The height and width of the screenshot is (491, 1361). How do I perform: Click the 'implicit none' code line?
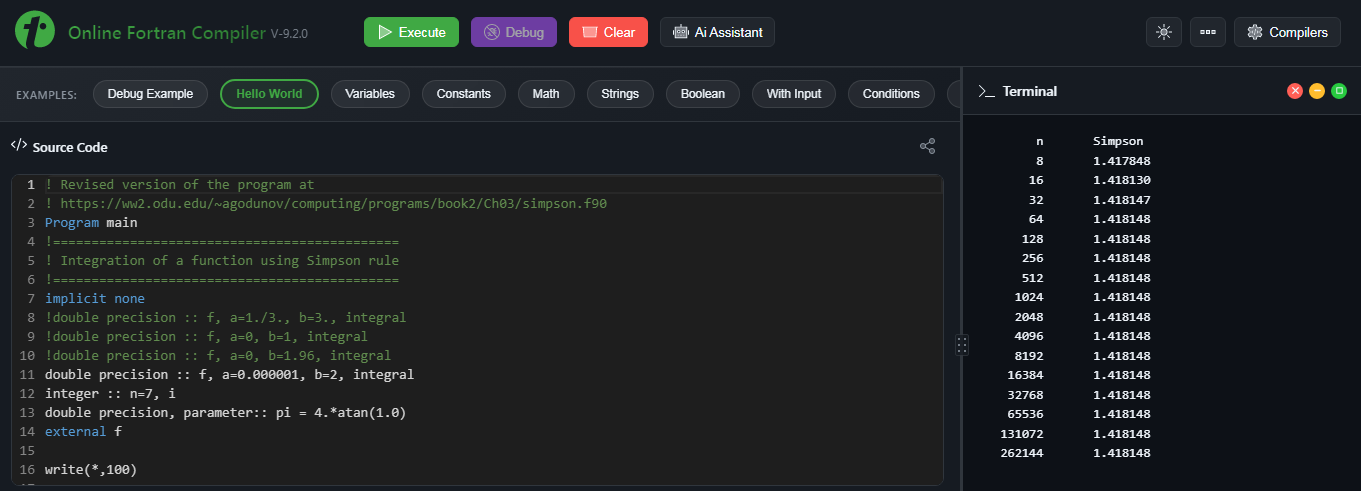tap(95, 298)
